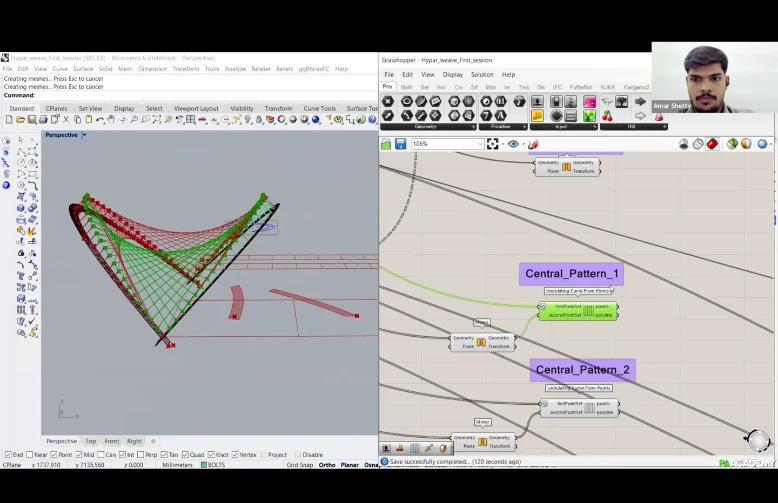The height and width of the screenshot is (503, 778).
Task: Toggle the End osnap checkbox
Action: [8, 455]
